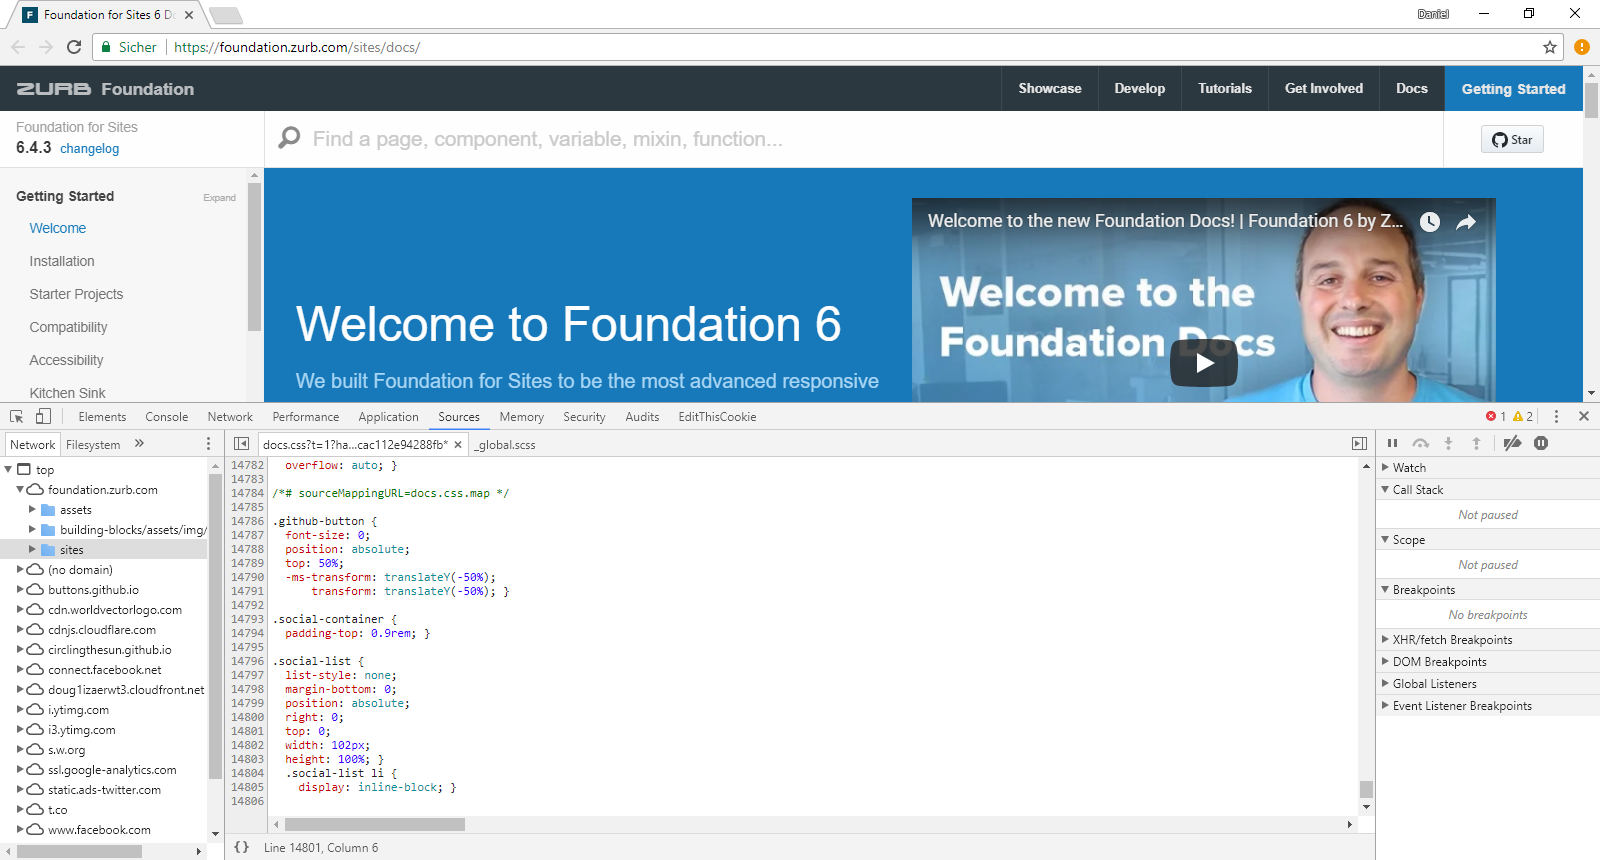This screenshot has width=1600, height=860.
Task: Play the Welcome to Foundation Docs video
Action: point(1204,363)
